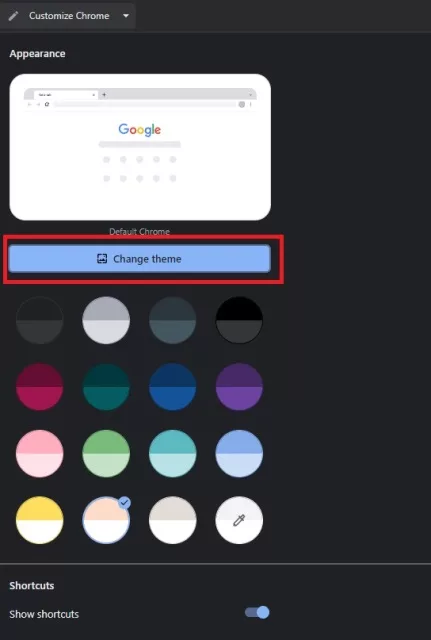The height and width of the screenshot is (640, 431).
Task: Click the image icon on Change theme
Action: click(x=102, y=259)
